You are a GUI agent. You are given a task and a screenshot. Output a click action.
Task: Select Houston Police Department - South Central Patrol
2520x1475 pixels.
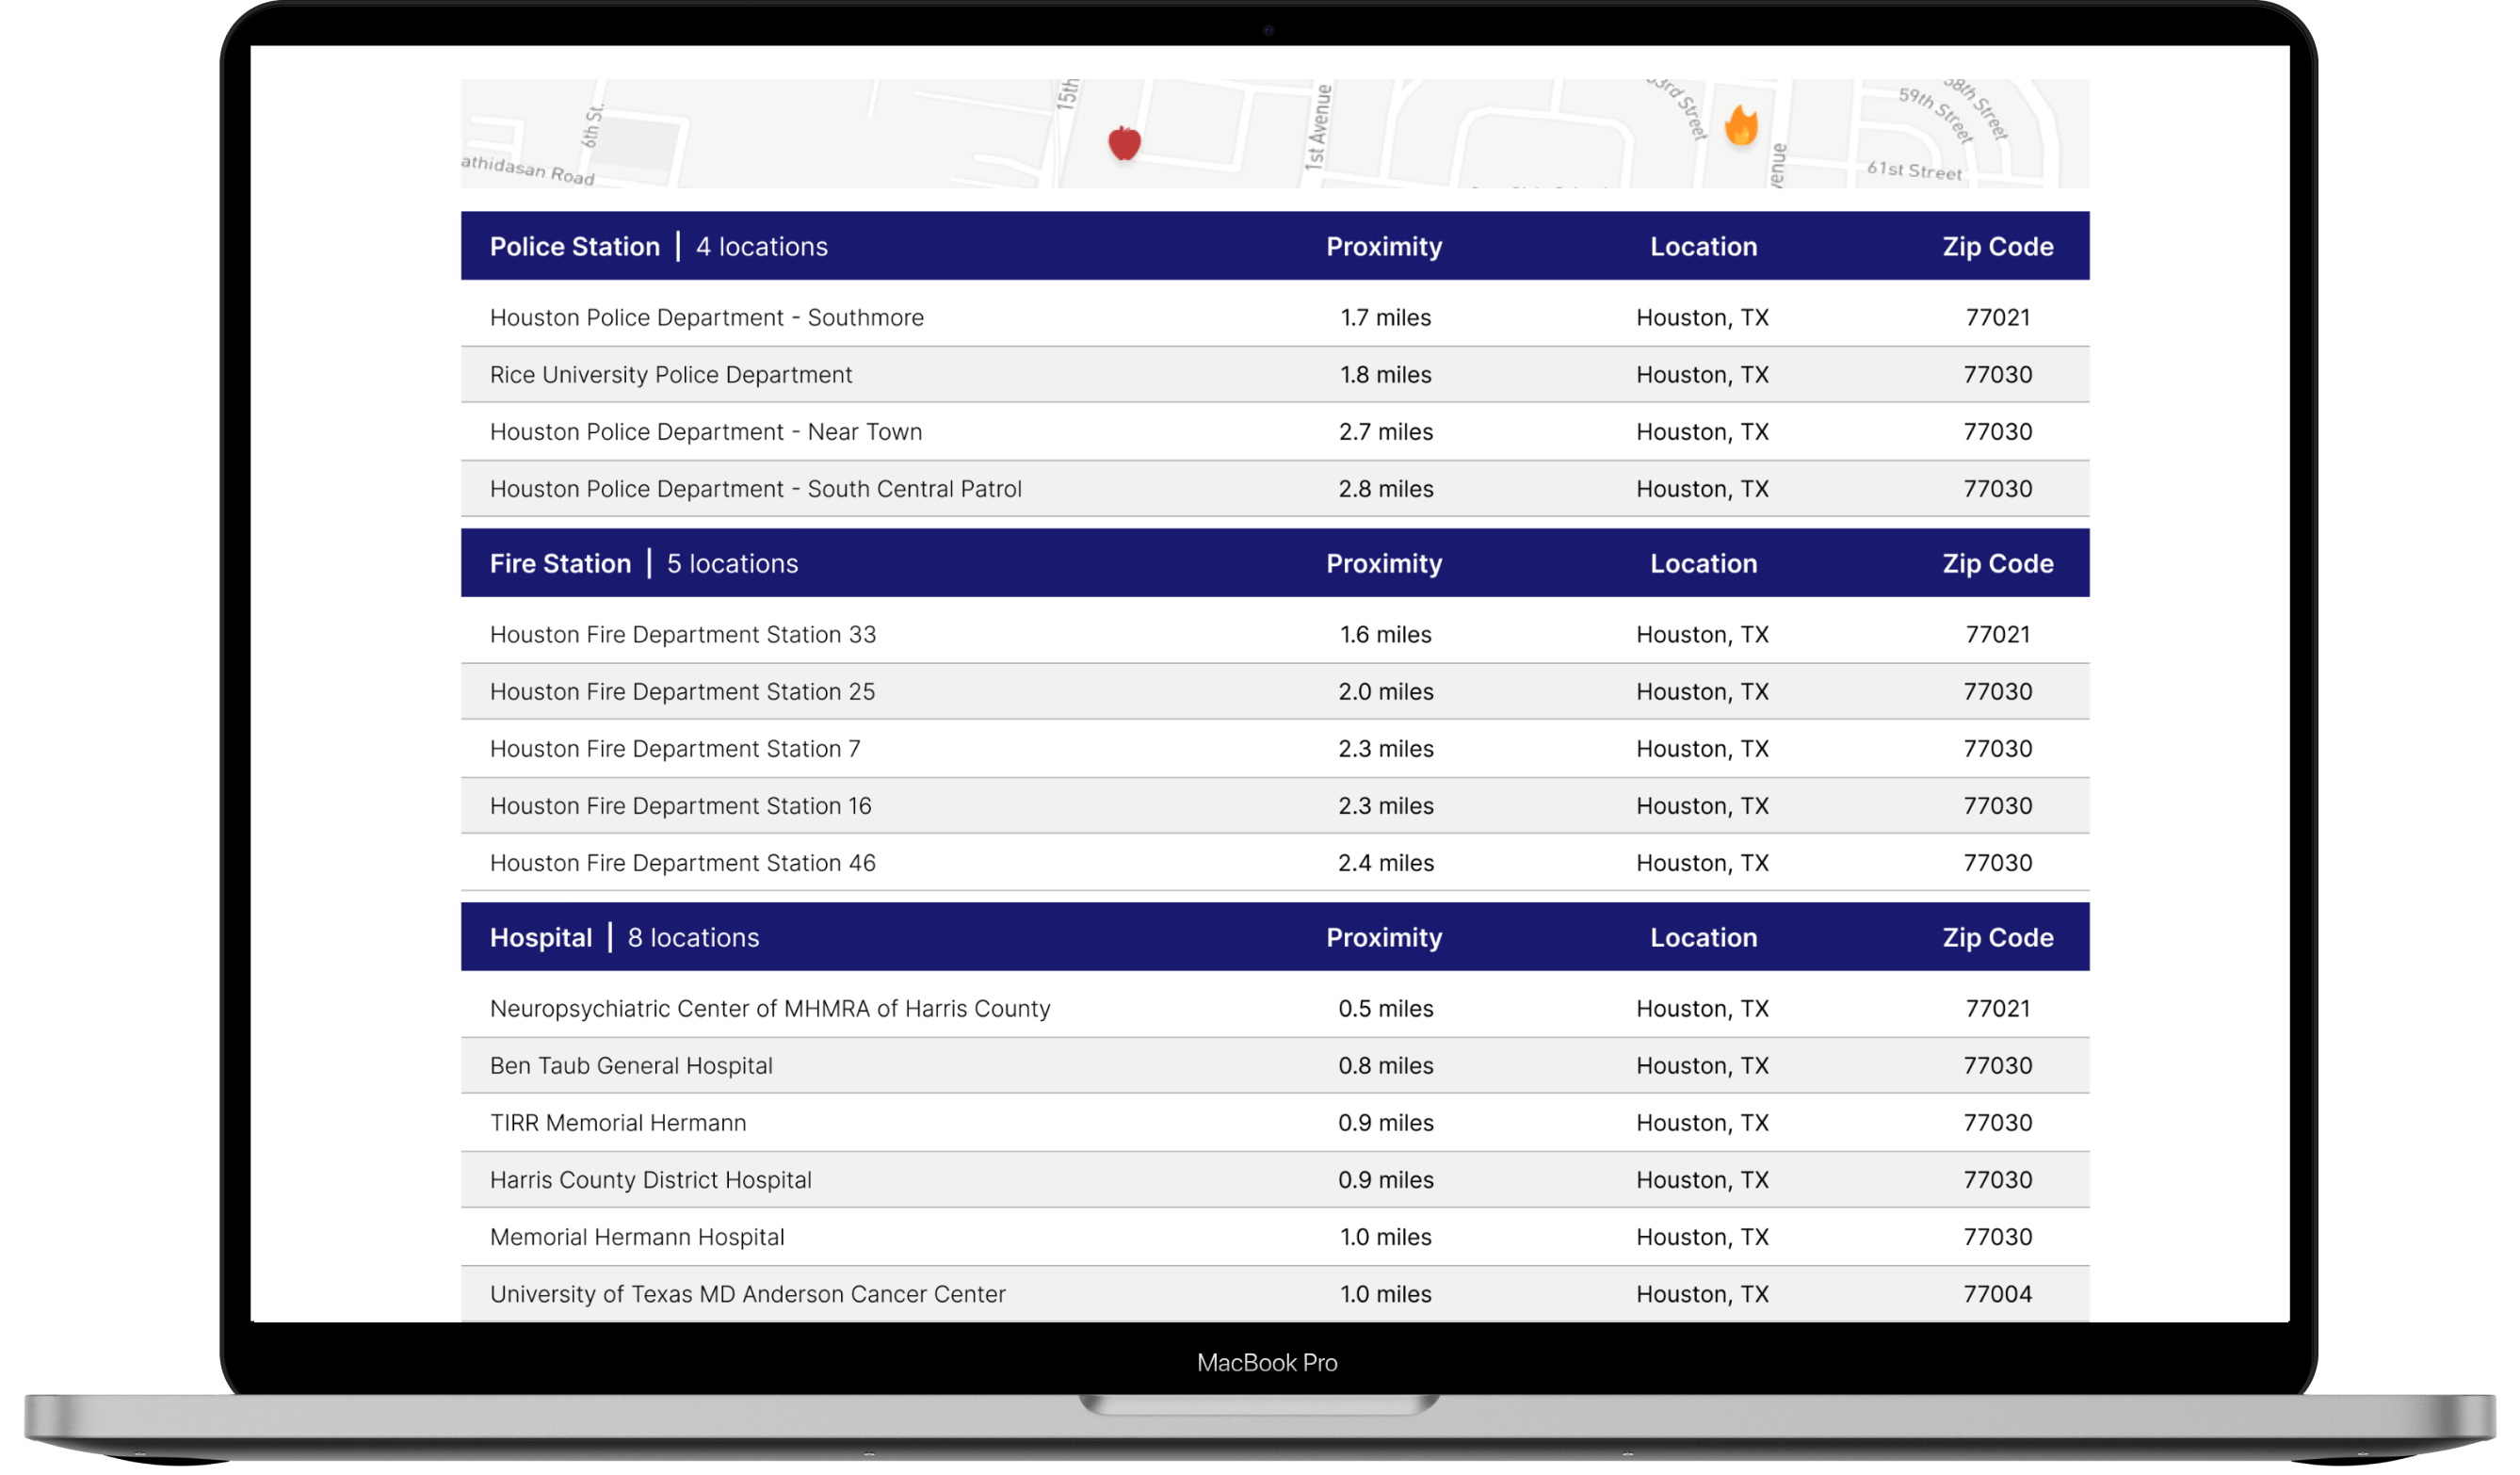click(x=1274, y=488)
